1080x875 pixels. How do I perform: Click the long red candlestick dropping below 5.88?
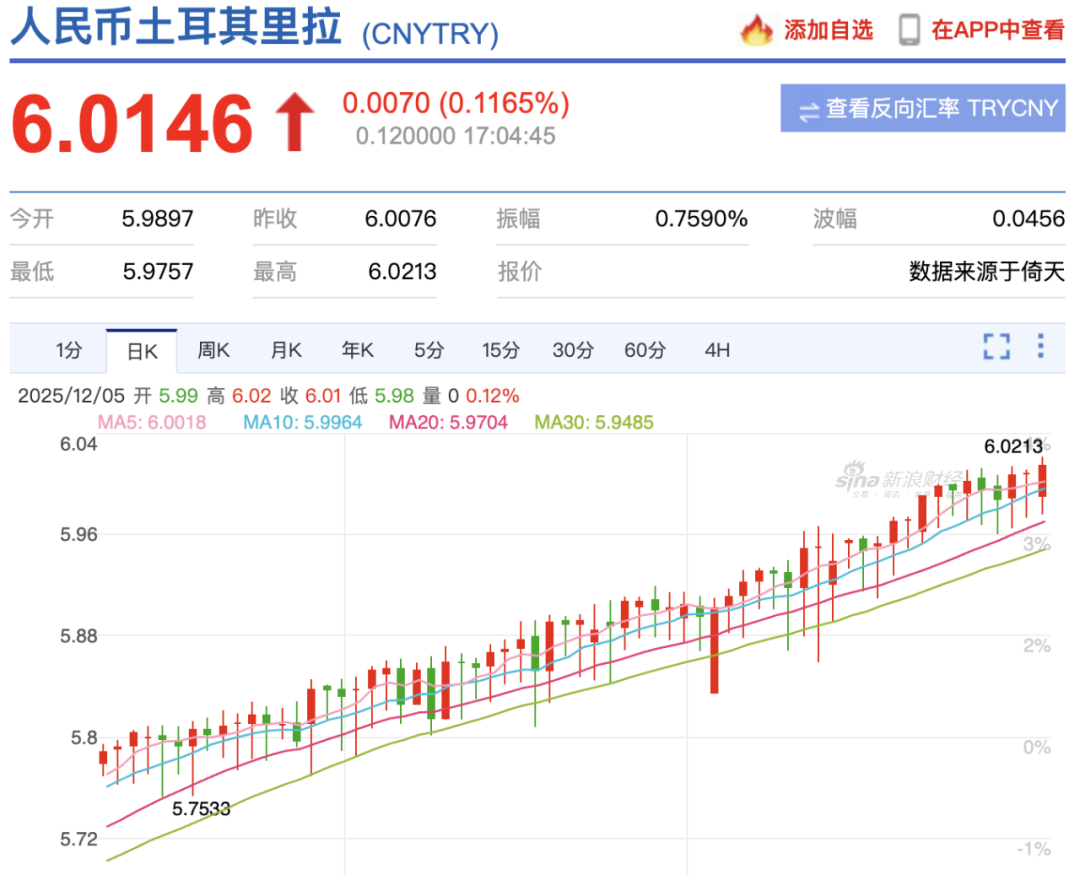click(714, 648)
